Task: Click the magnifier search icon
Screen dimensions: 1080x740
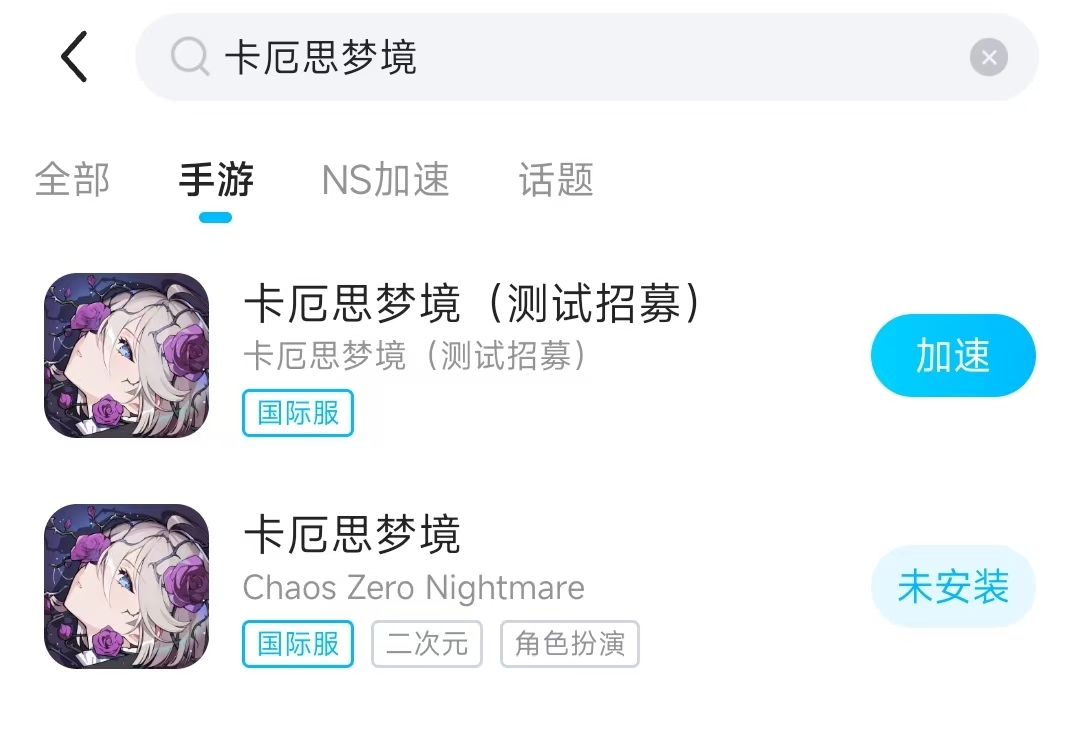Action: [x=189, y=57]
